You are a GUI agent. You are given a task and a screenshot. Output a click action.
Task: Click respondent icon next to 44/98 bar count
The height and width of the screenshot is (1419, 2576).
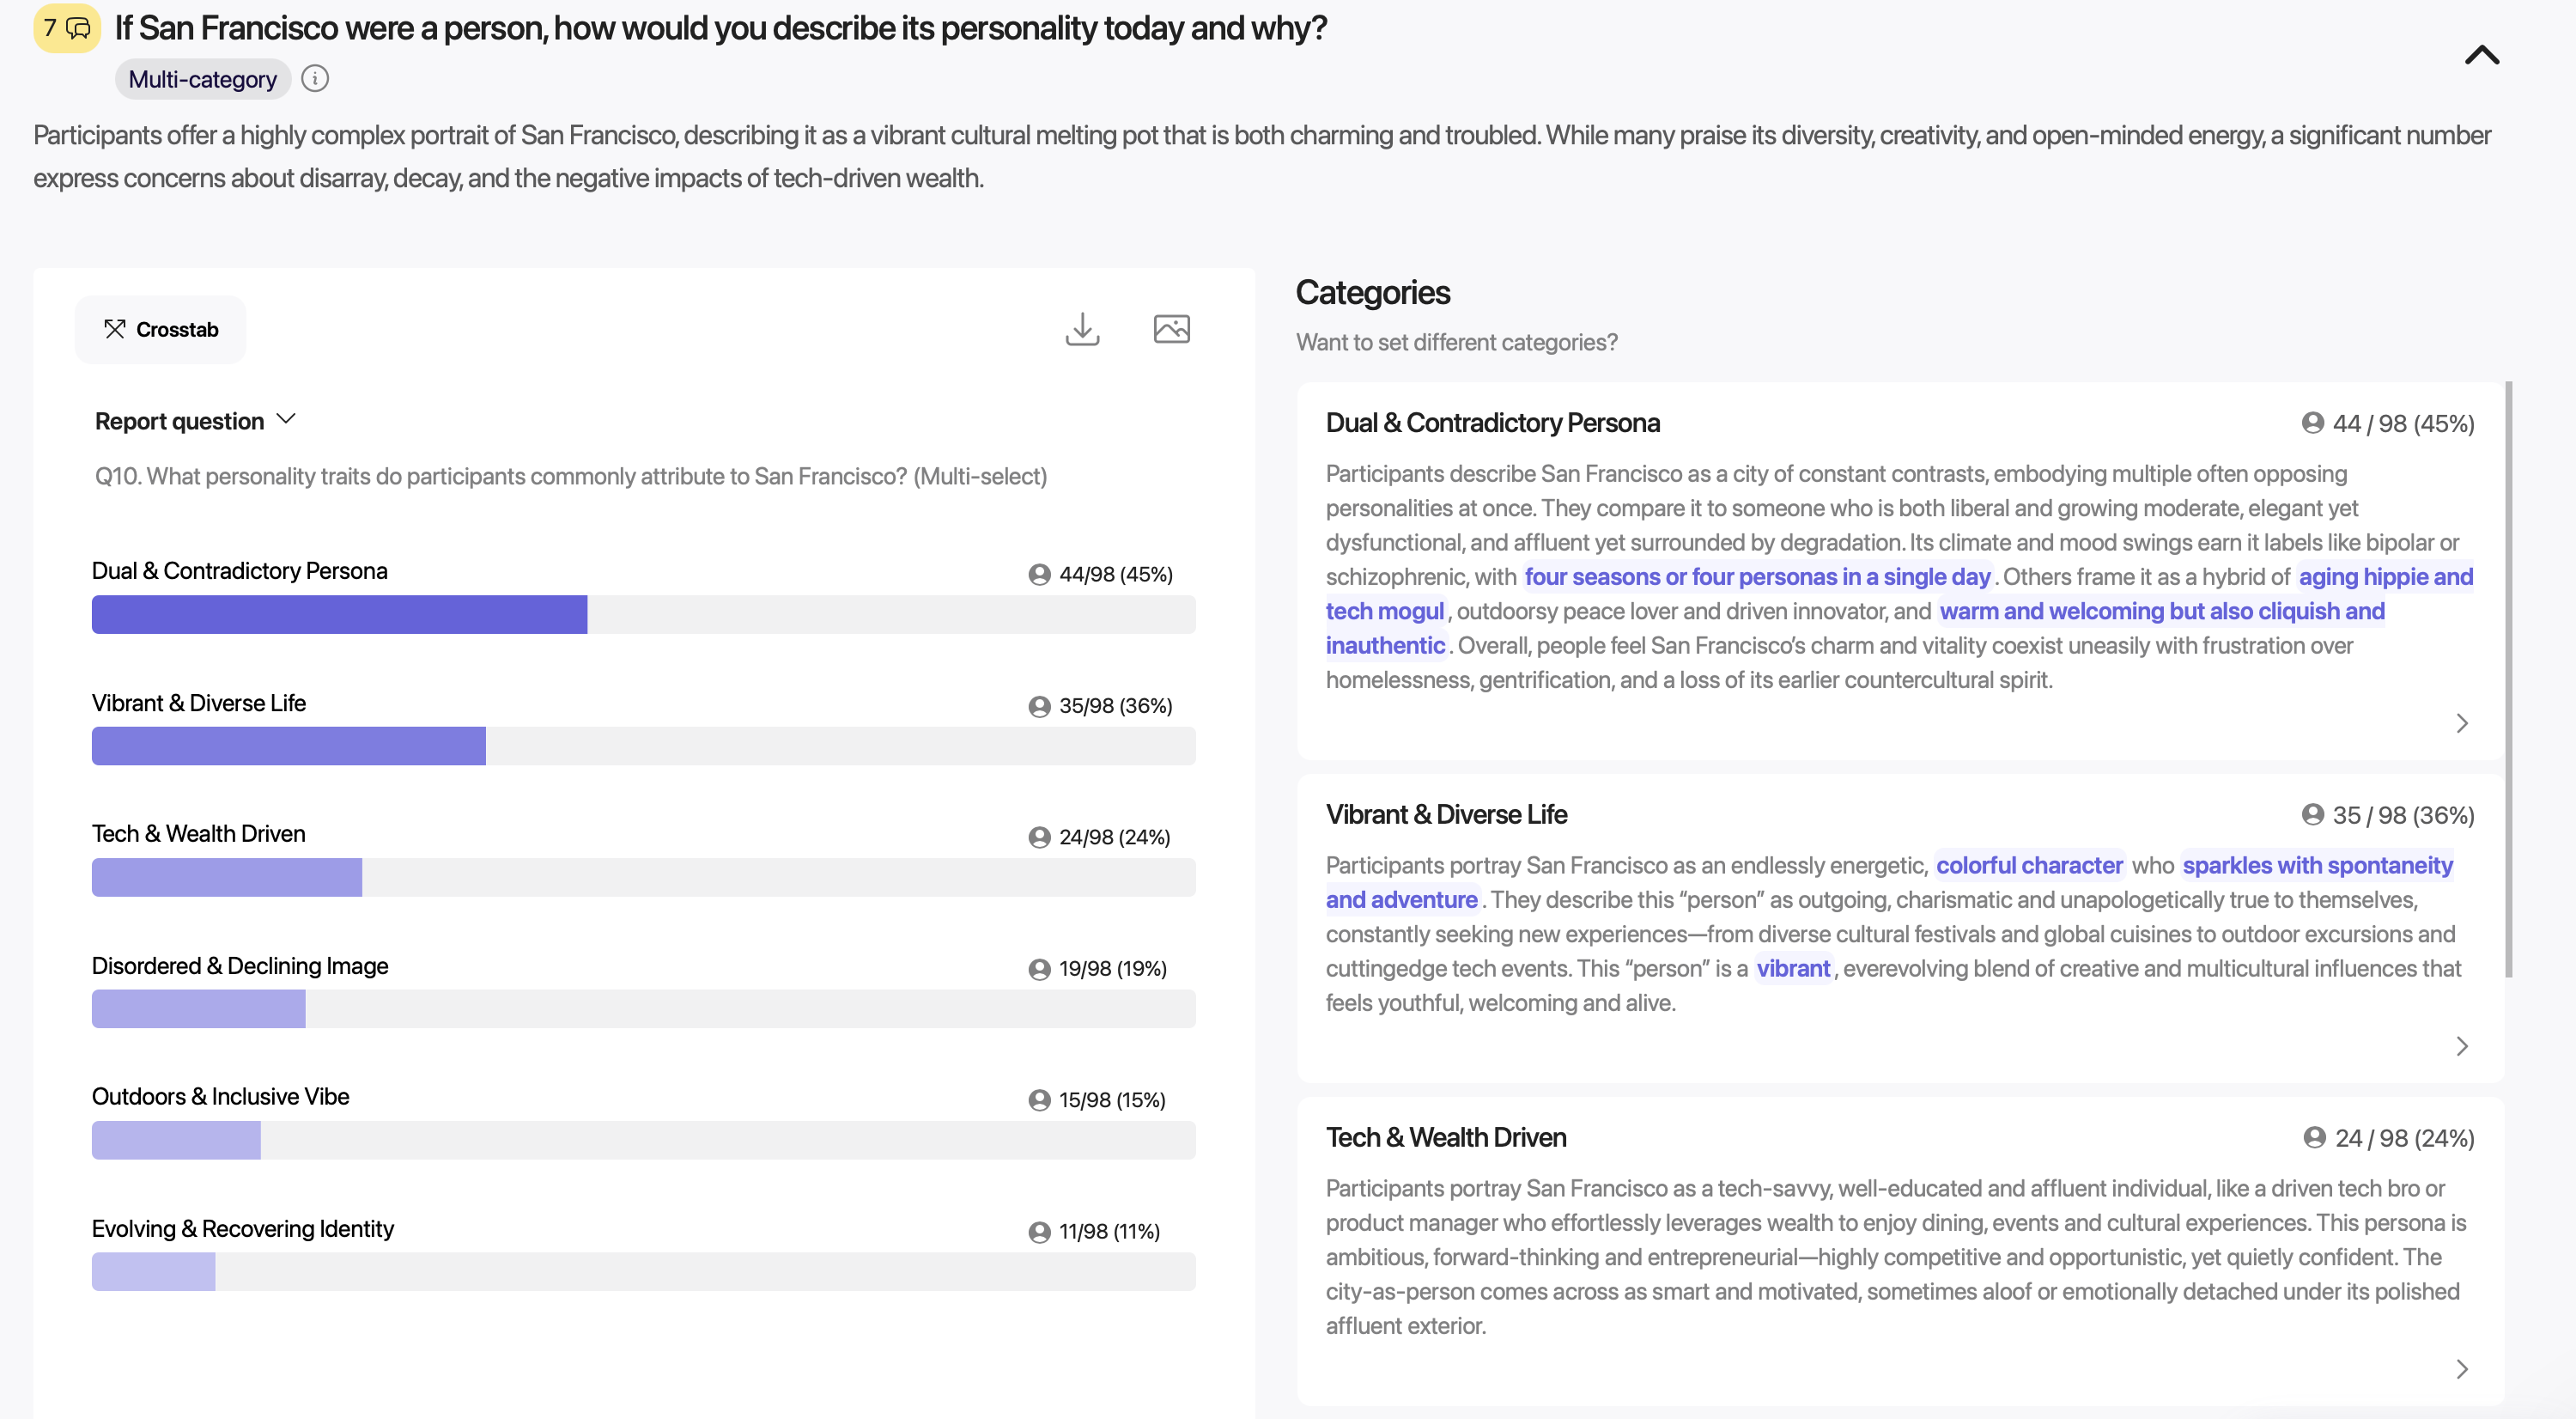click(1039, 574)
